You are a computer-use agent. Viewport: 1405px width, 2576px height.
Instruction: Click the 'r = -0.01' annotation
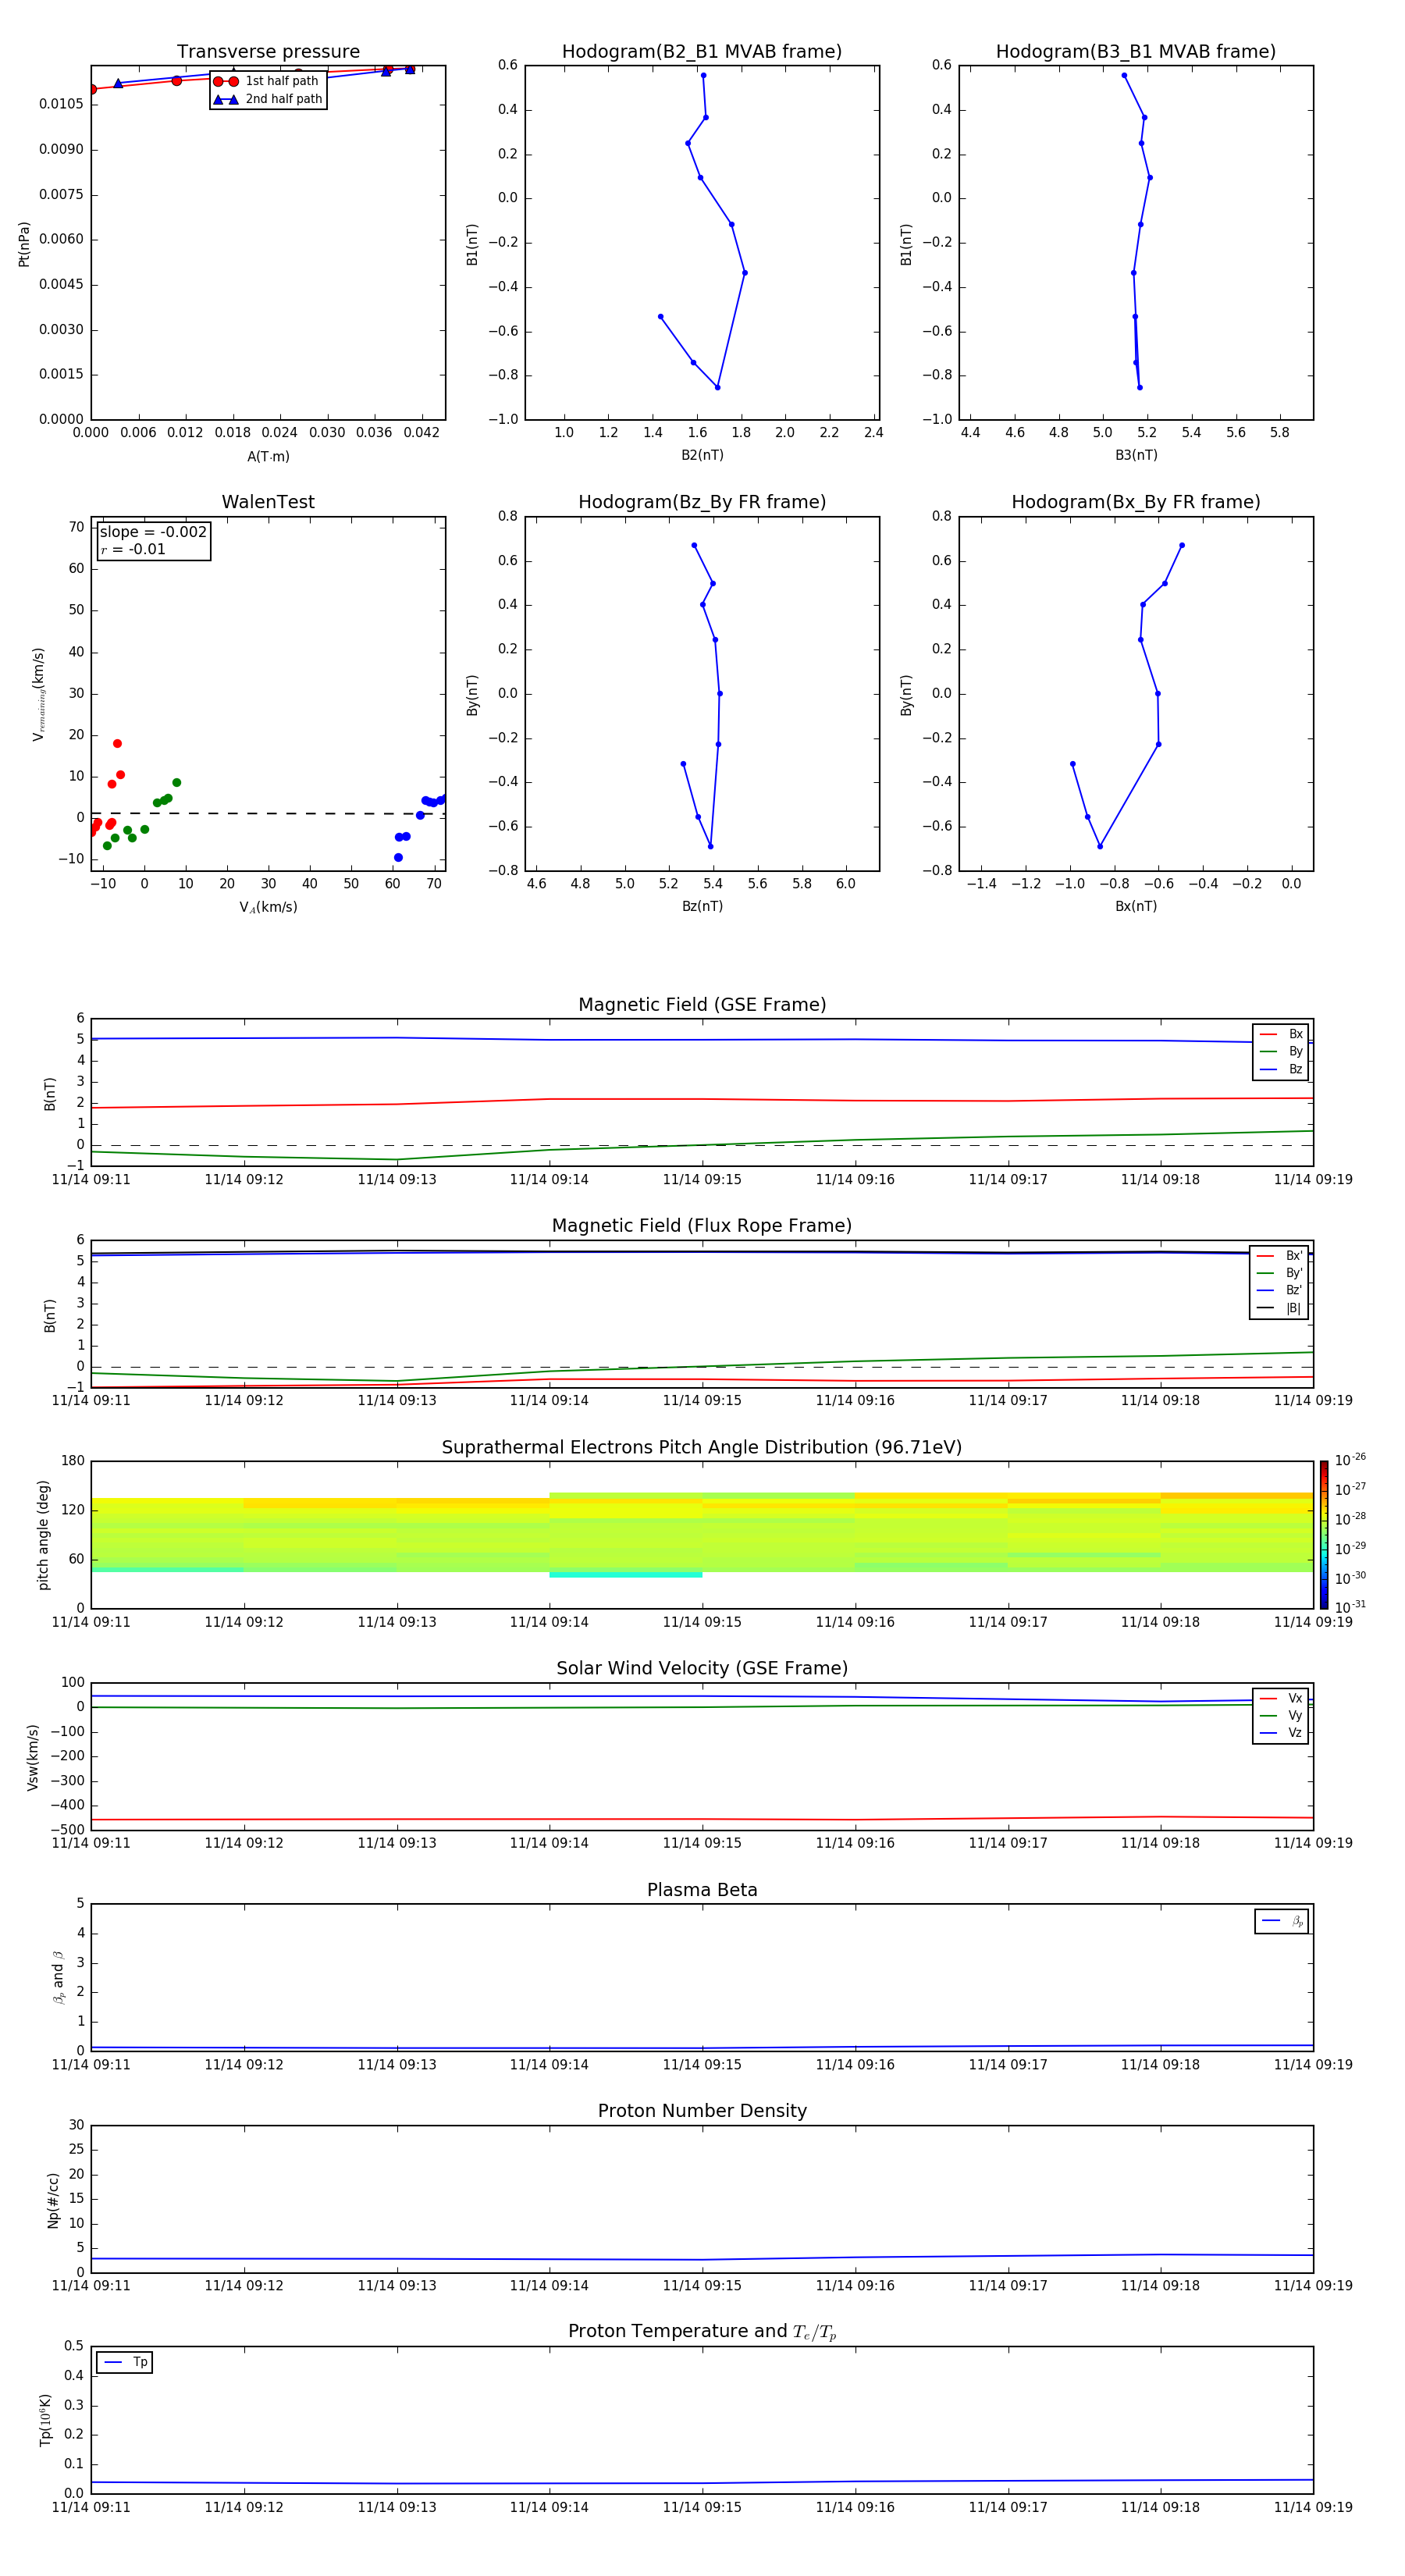click(133, 550)
